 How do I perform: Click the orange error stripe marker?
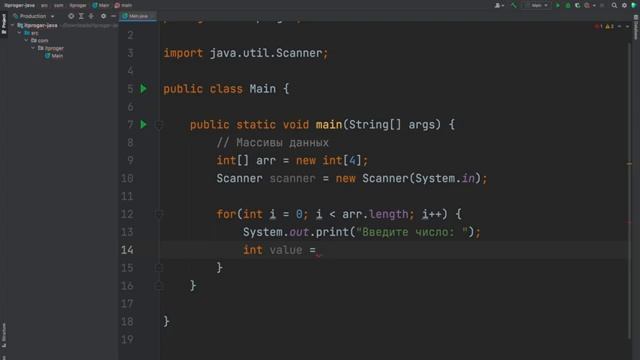[x=629, y=164]
